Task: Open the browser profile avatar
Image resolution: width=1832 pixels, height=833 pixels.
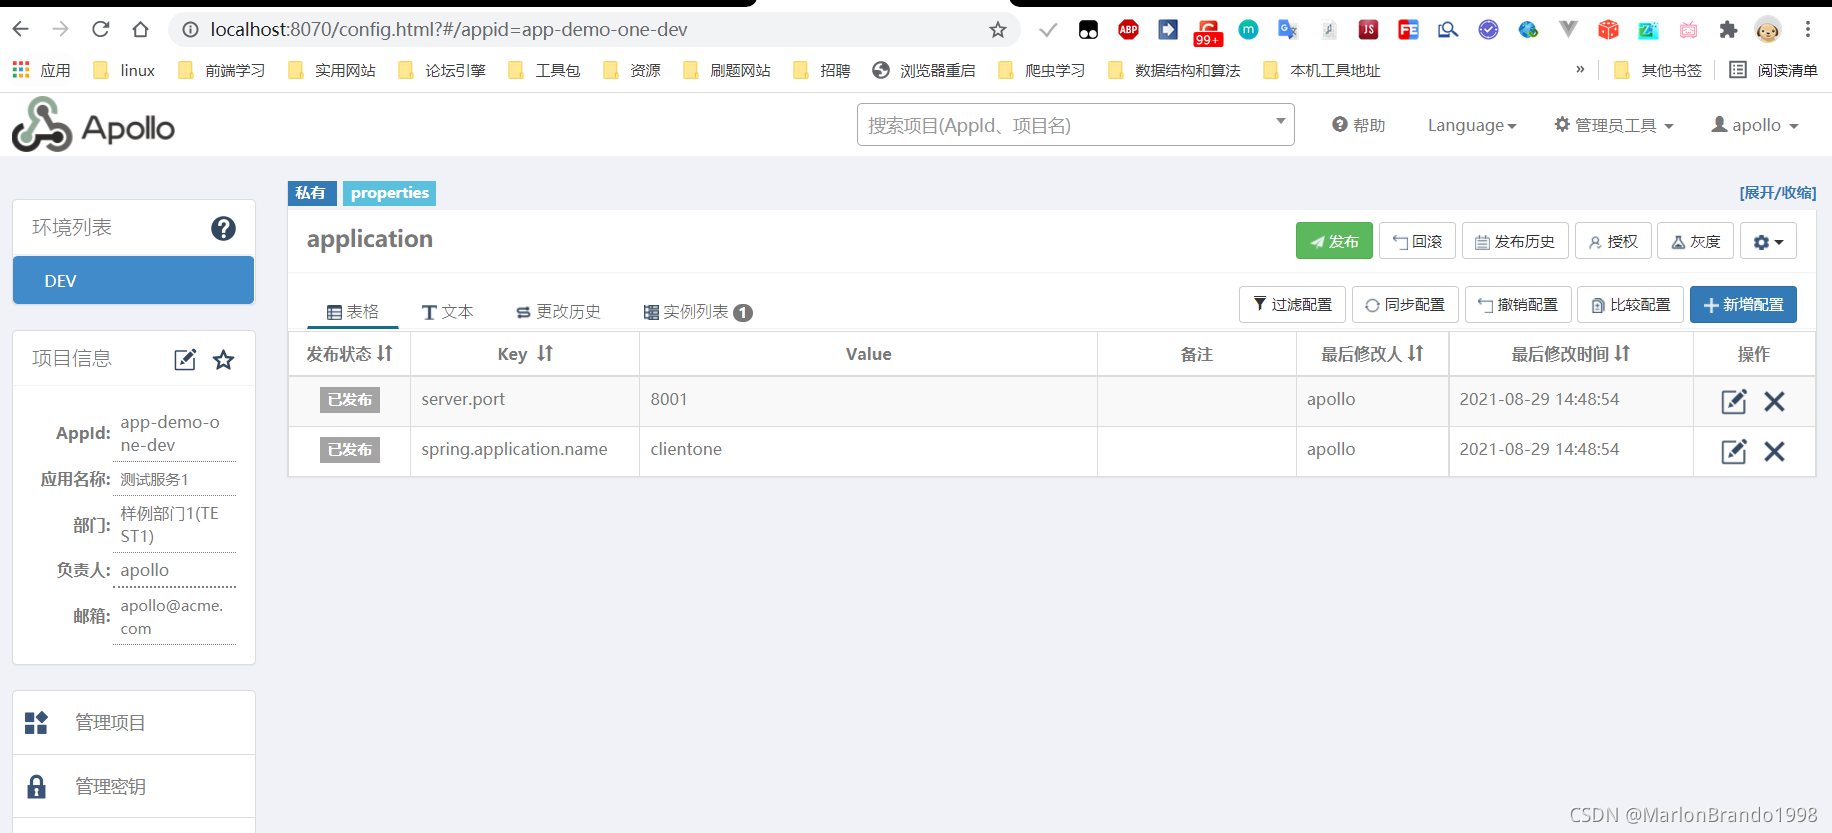Action: (x=1768, y=30)
